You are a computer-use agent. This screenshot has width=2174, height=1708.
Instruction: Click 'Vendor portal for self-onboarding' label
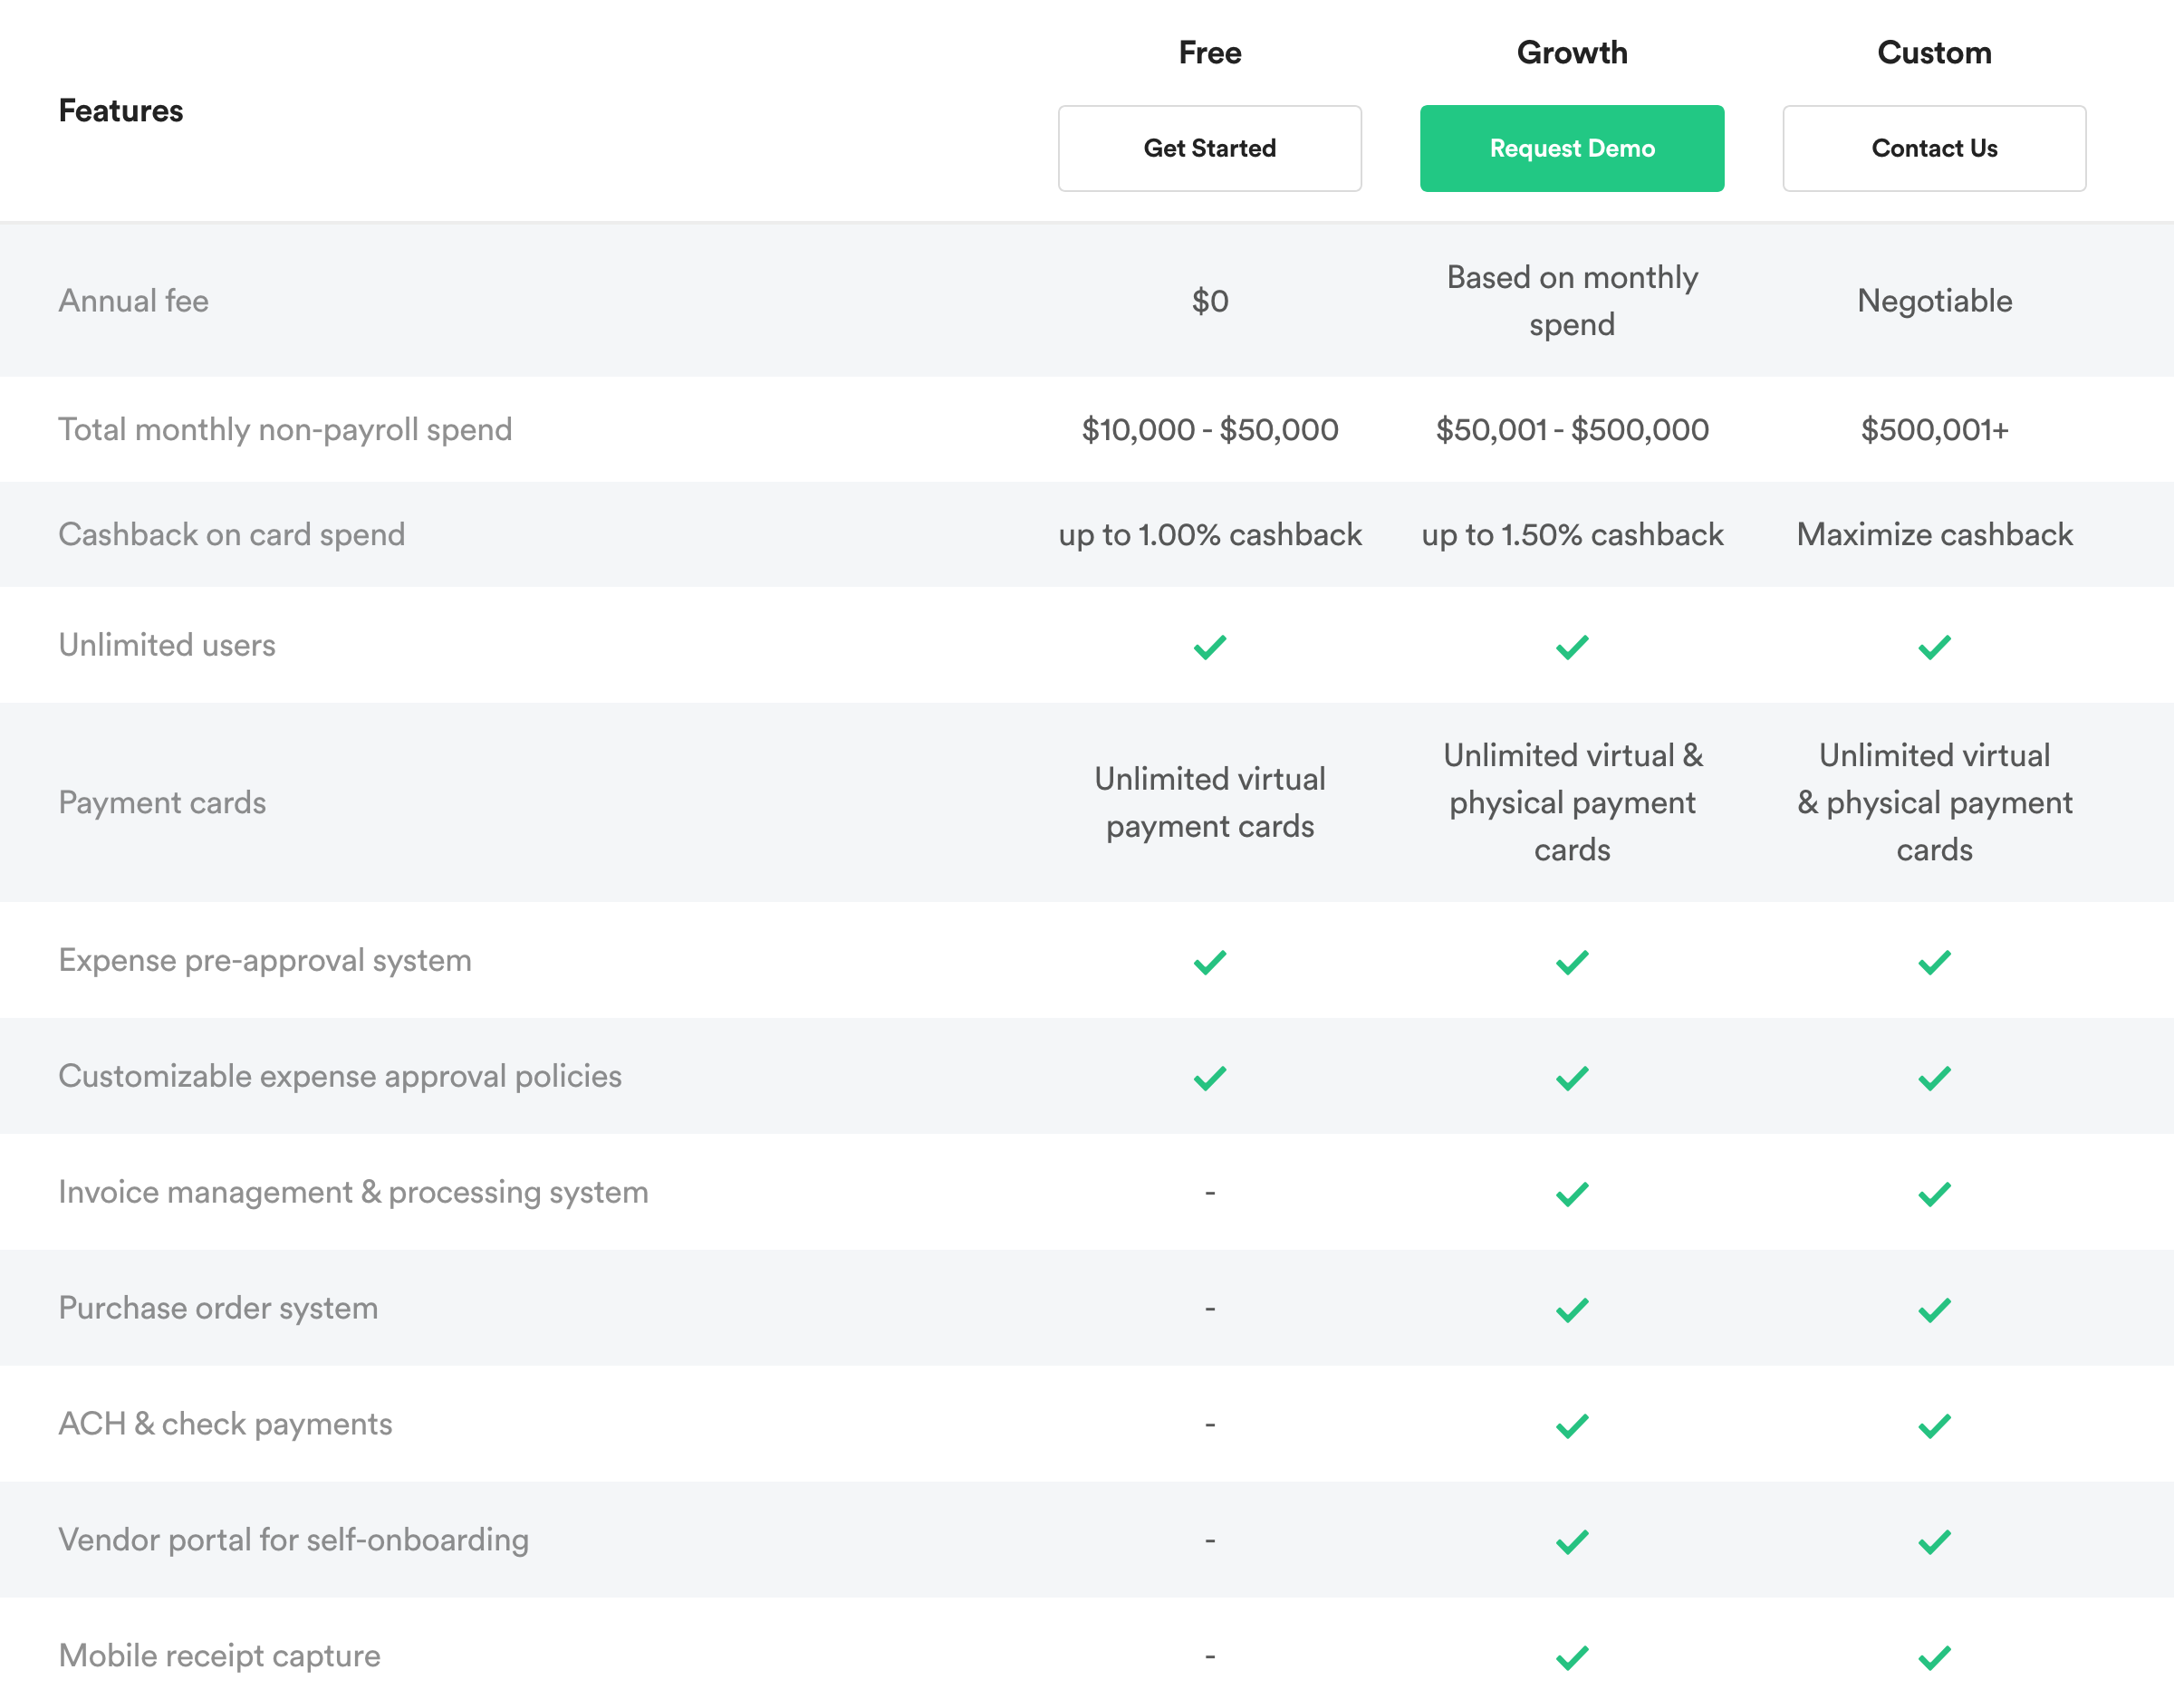pyautogui.click(x=293, y=1540)
